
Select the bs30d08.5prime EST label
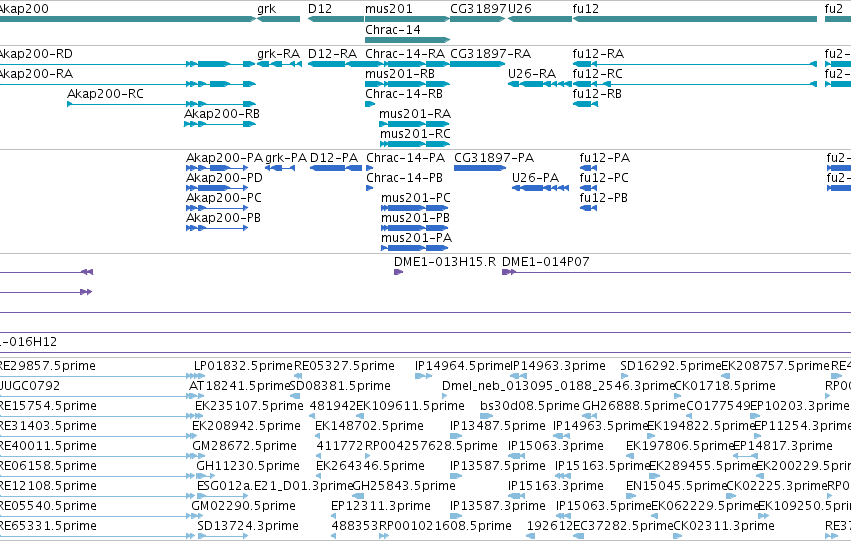(x=530, y=406)
